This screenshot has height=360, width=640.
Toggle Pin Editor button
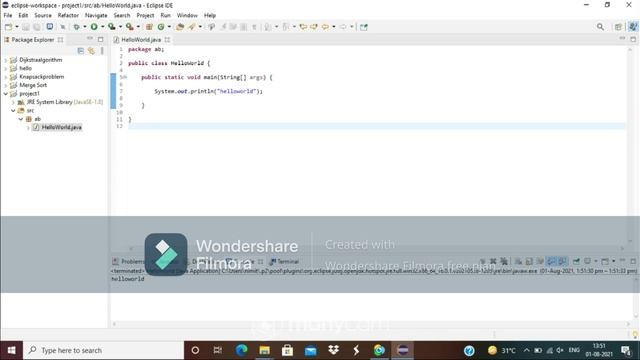click(x=364, y=27)
